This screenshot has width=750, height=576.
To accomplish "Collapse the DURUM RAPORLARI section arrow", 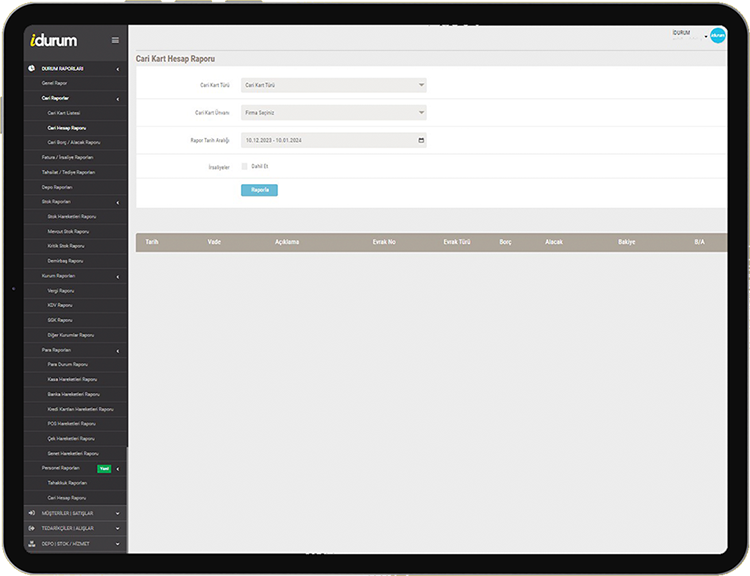I will point(118,69).
